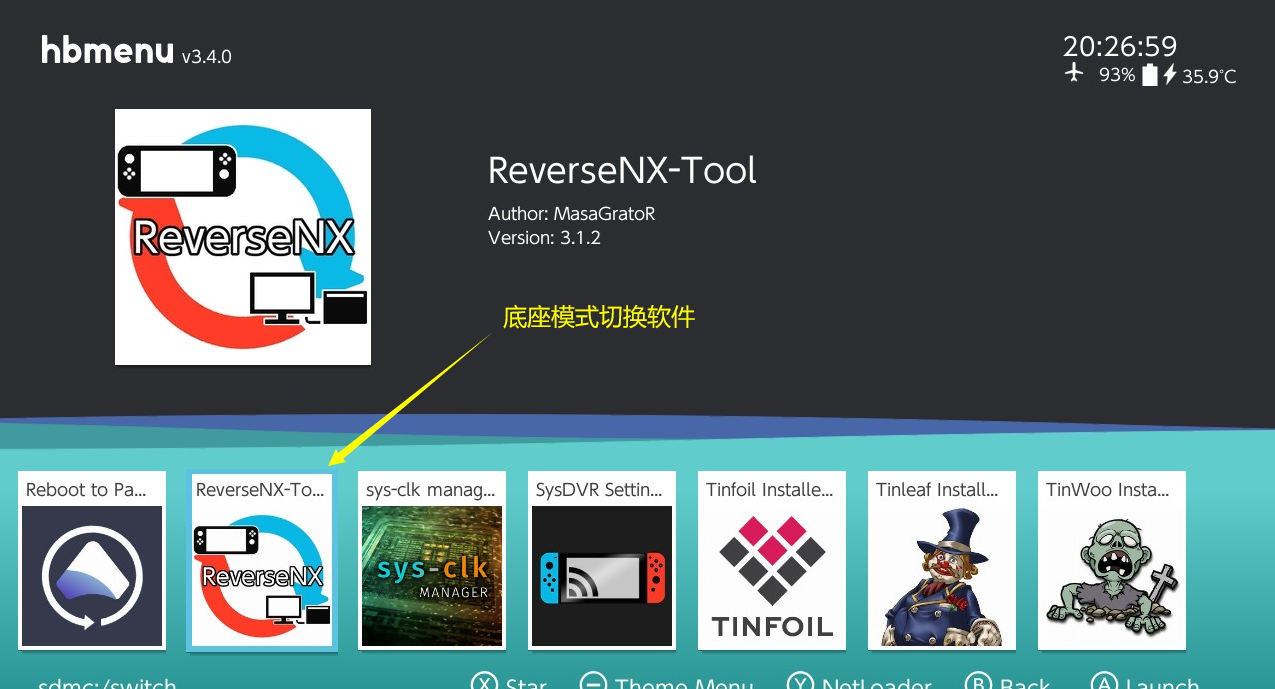Click the 20:26:59 clock
Image resolution: width=1275 pixels, height=689 pixels.
[1120, 46]
